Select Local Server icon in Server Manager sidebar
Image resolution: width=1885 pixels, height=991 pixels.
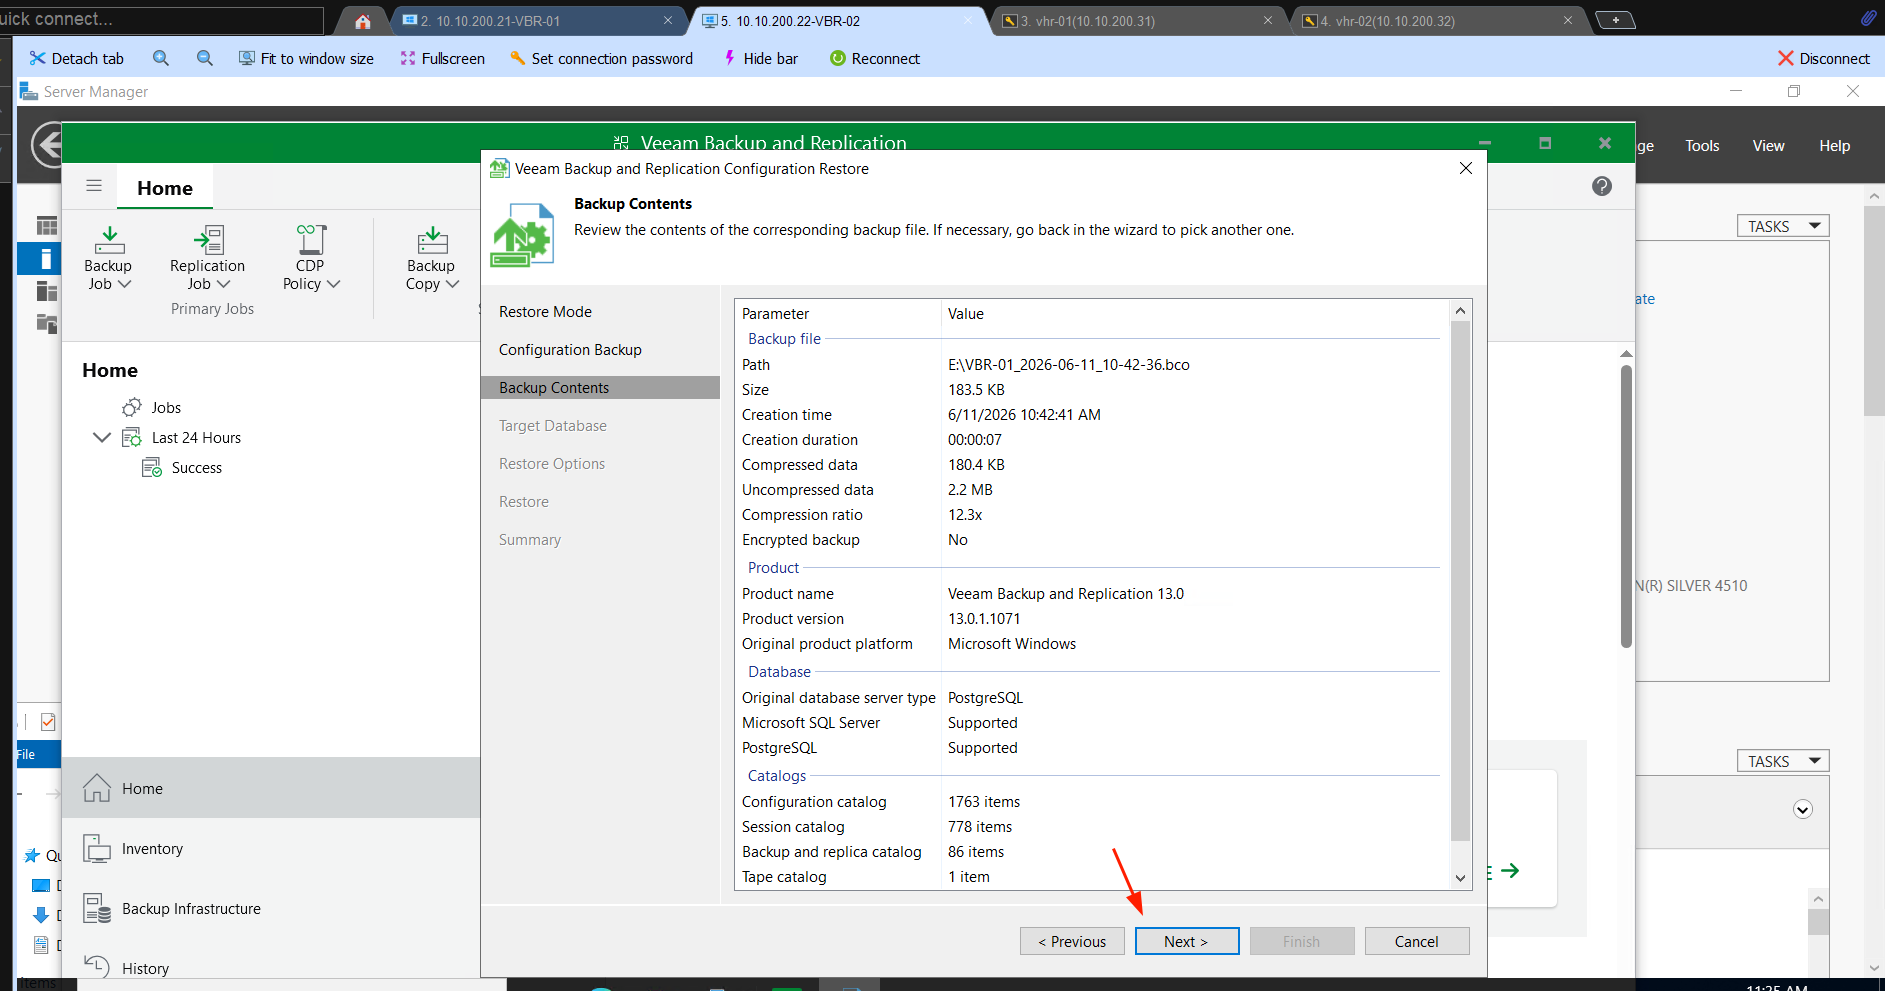pos(46,258)
